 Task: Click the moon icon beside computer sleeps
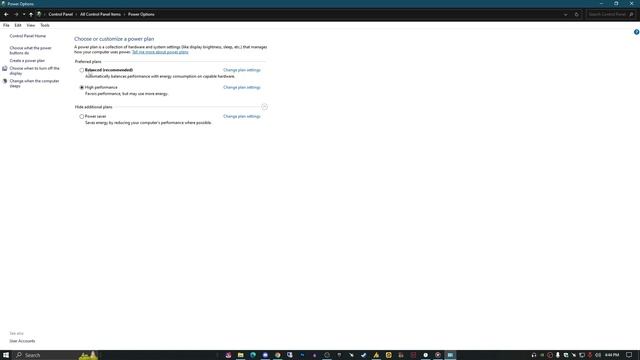coord(4,81)
